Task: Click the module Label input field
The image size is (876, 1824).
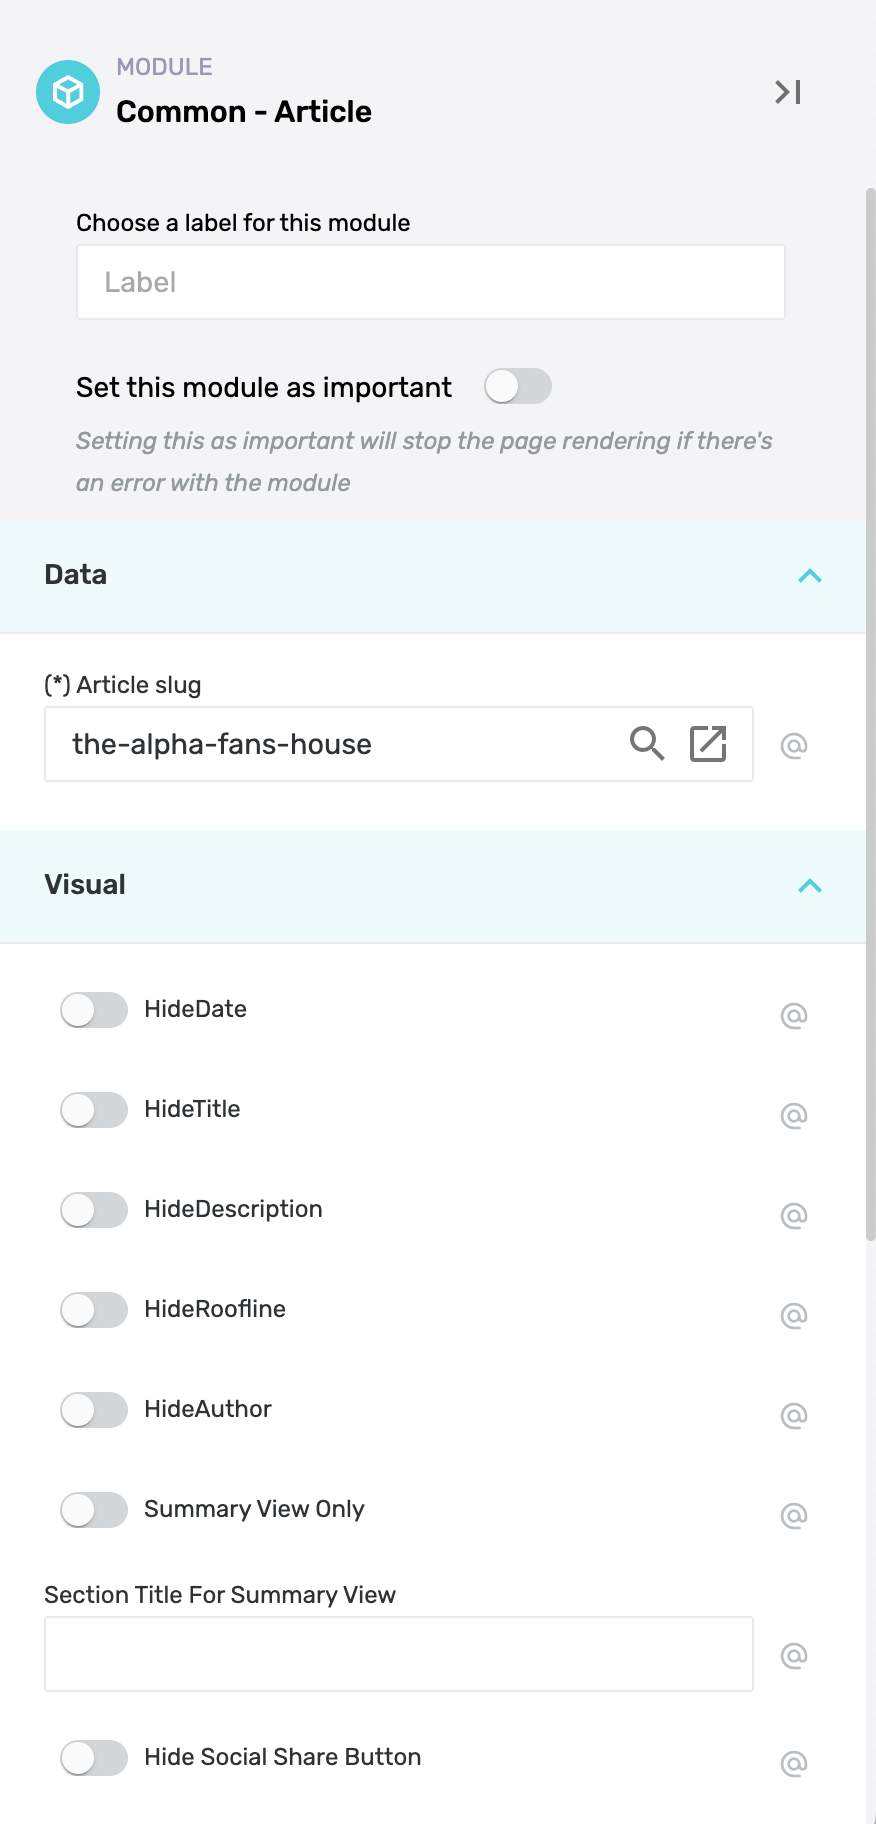Action: coord(431,282)
